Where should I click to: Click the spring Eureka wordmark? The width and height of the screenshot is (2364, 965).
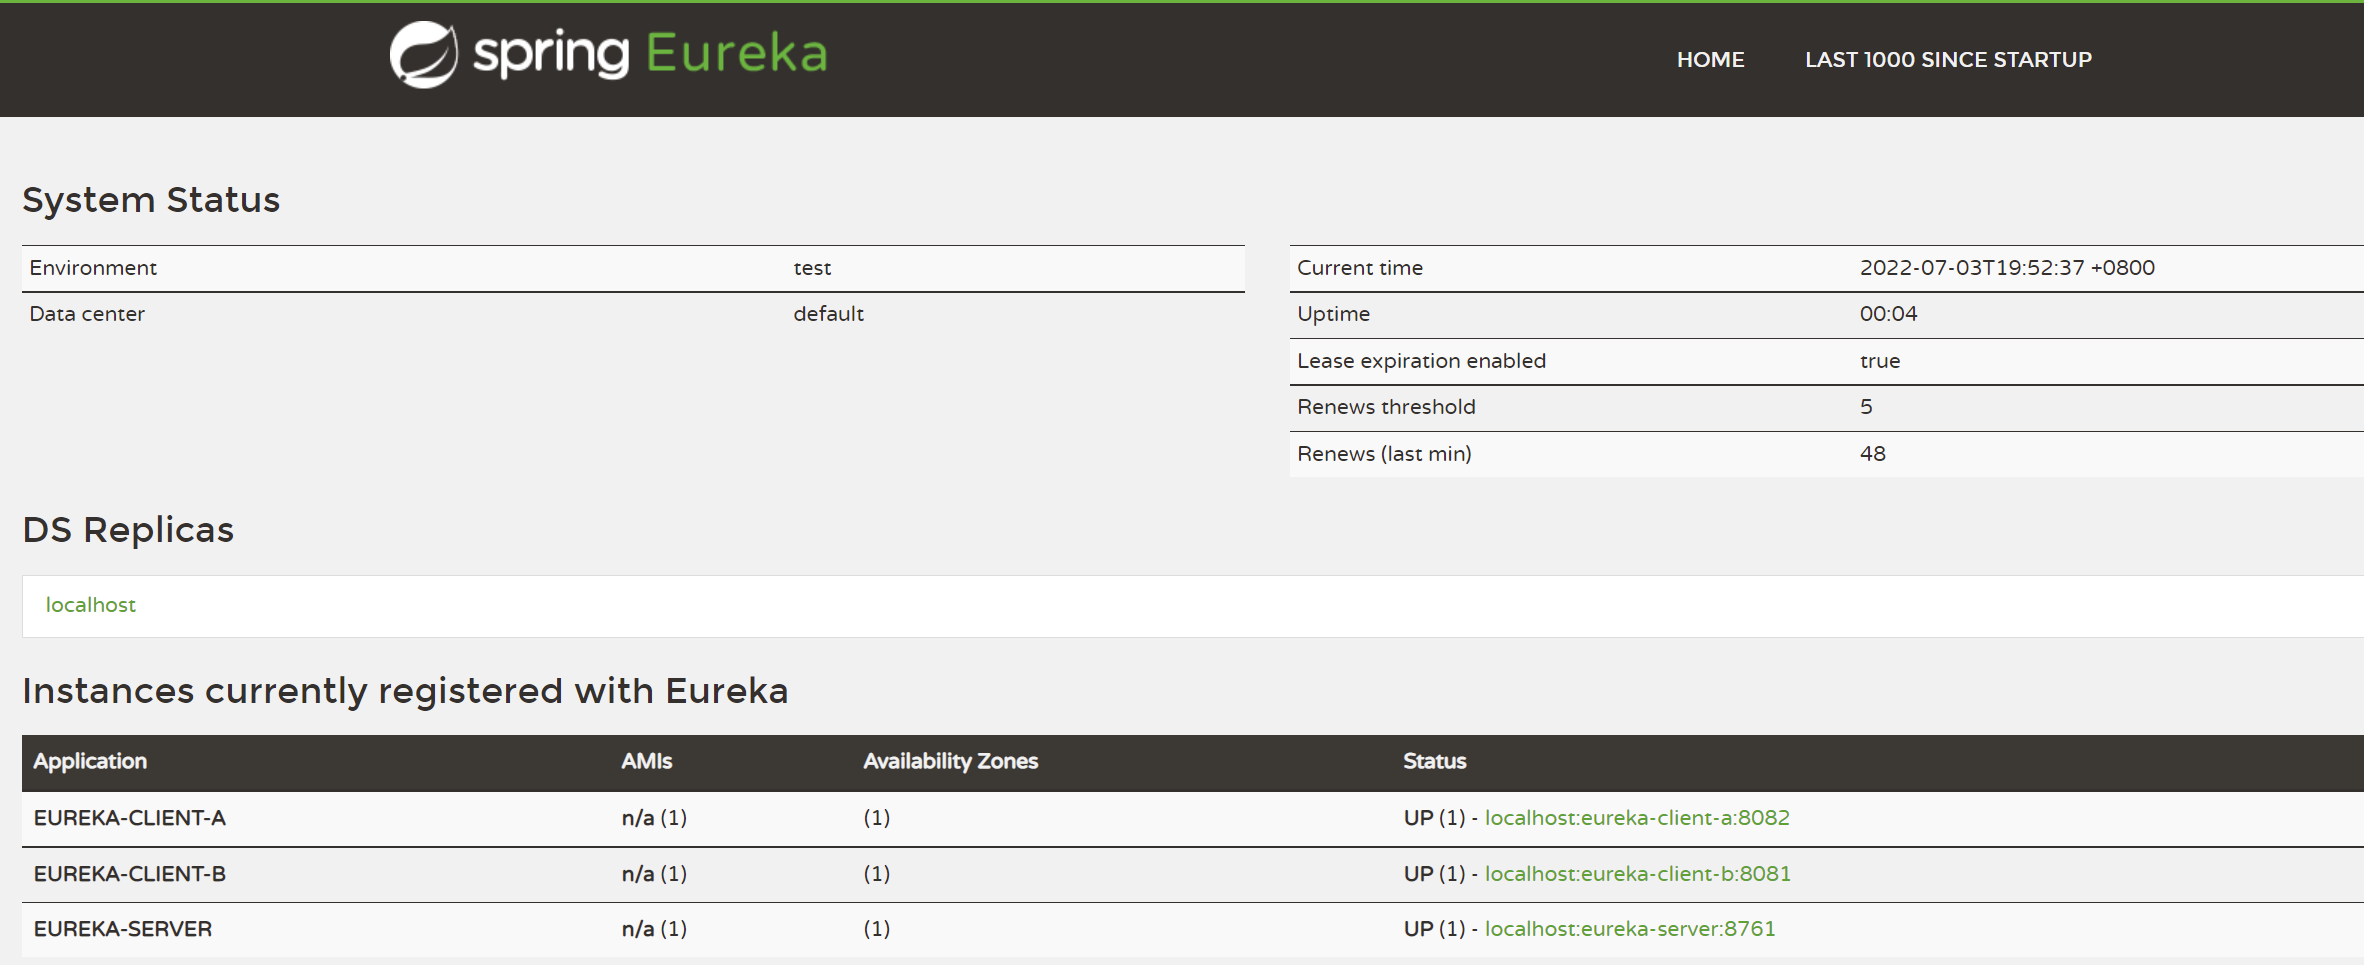point(650,54)
